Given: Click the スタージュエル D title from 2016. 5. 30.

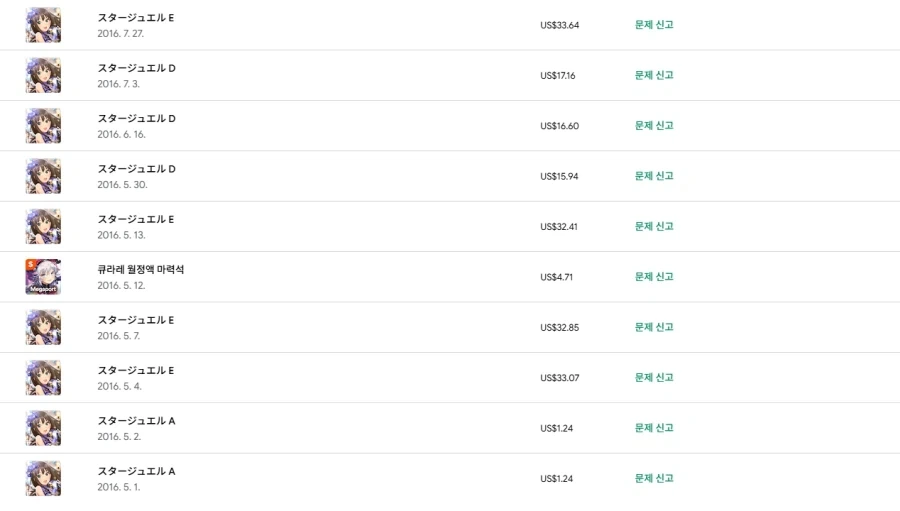Looking at the screenshot, I should coord(136,169).
